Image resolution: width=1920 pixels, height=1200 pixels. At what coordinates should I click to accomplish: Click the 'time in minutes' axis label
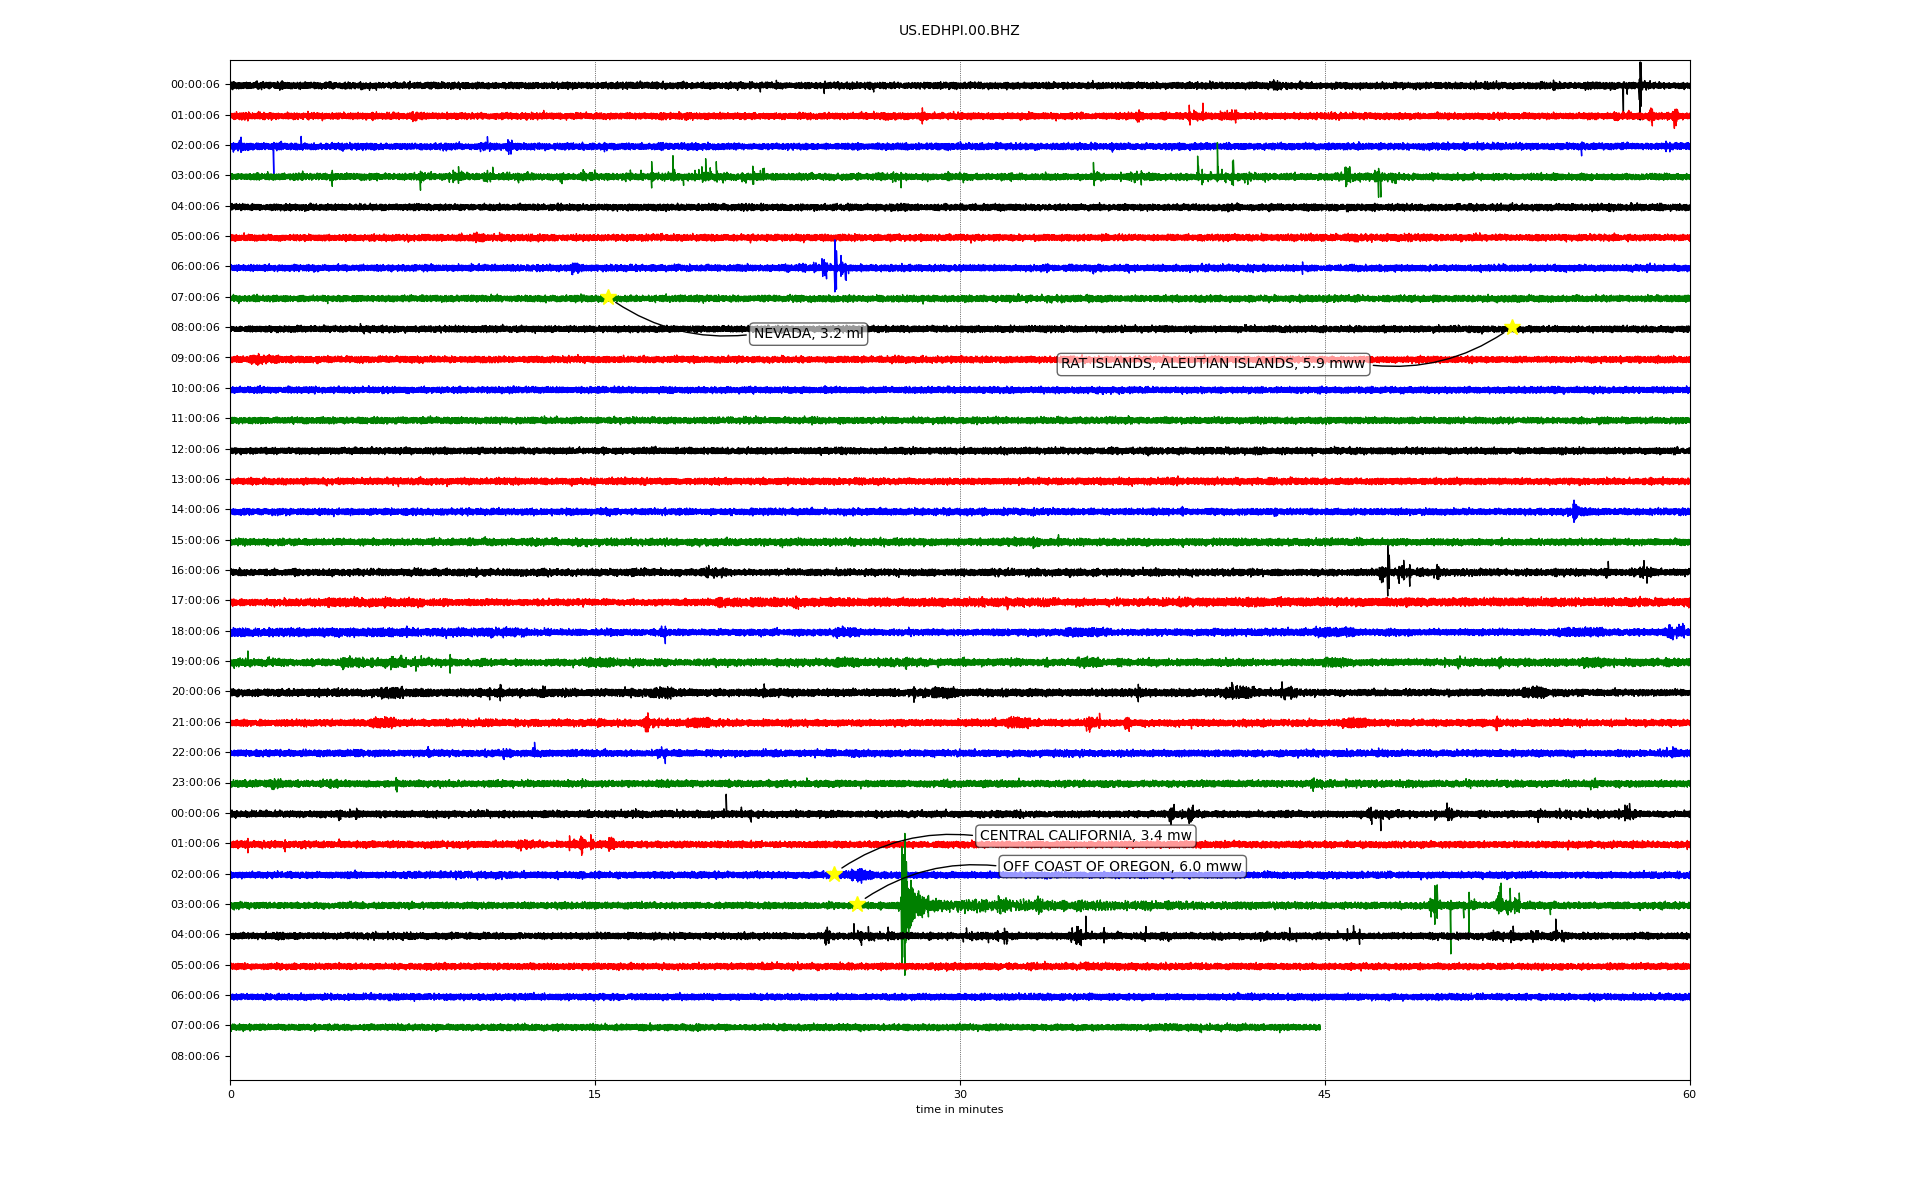959,1110
